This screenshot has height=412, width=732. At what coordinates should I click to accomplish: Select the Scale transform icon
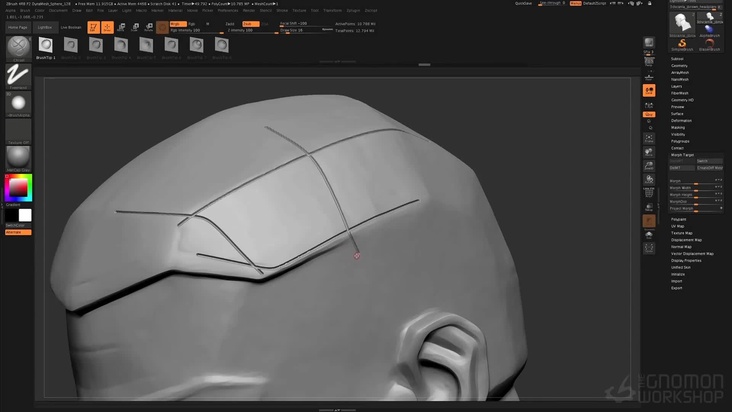[135, 27]
